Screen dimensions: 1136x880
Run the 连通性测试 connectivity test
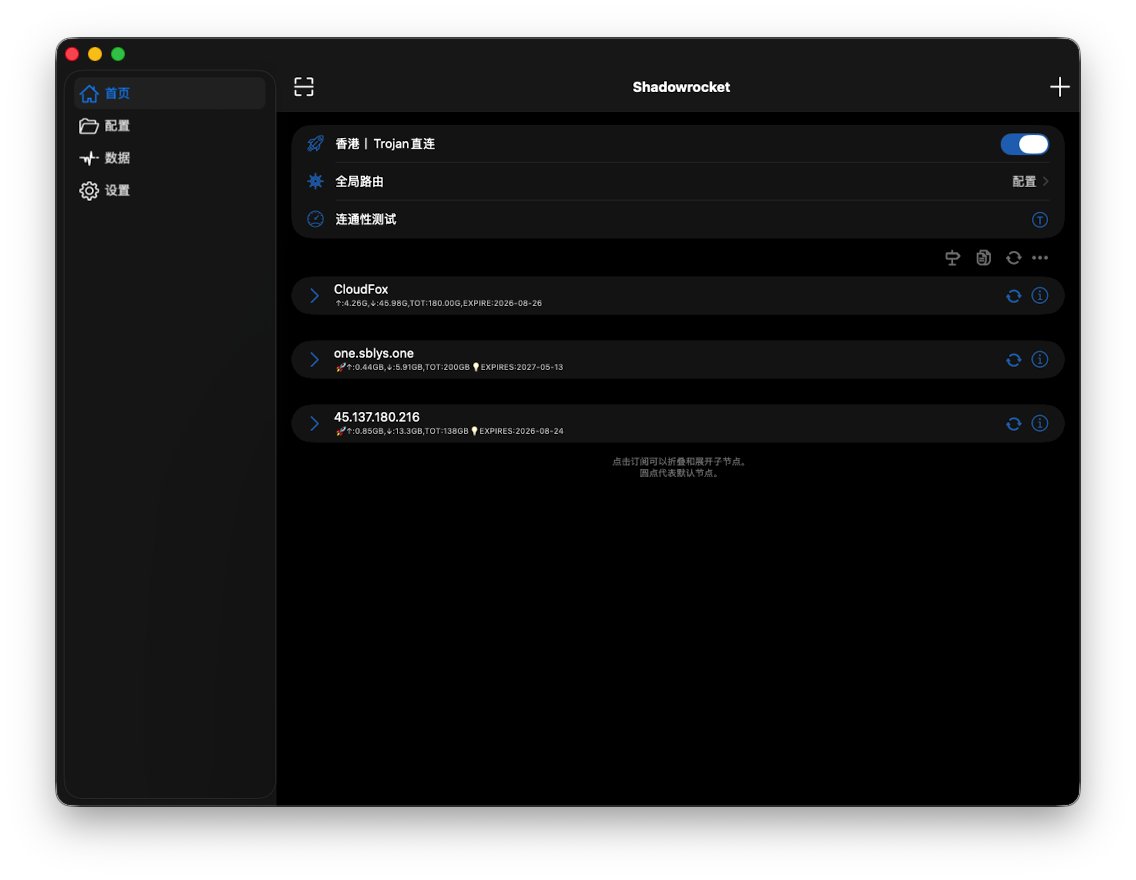click(677, 219)
